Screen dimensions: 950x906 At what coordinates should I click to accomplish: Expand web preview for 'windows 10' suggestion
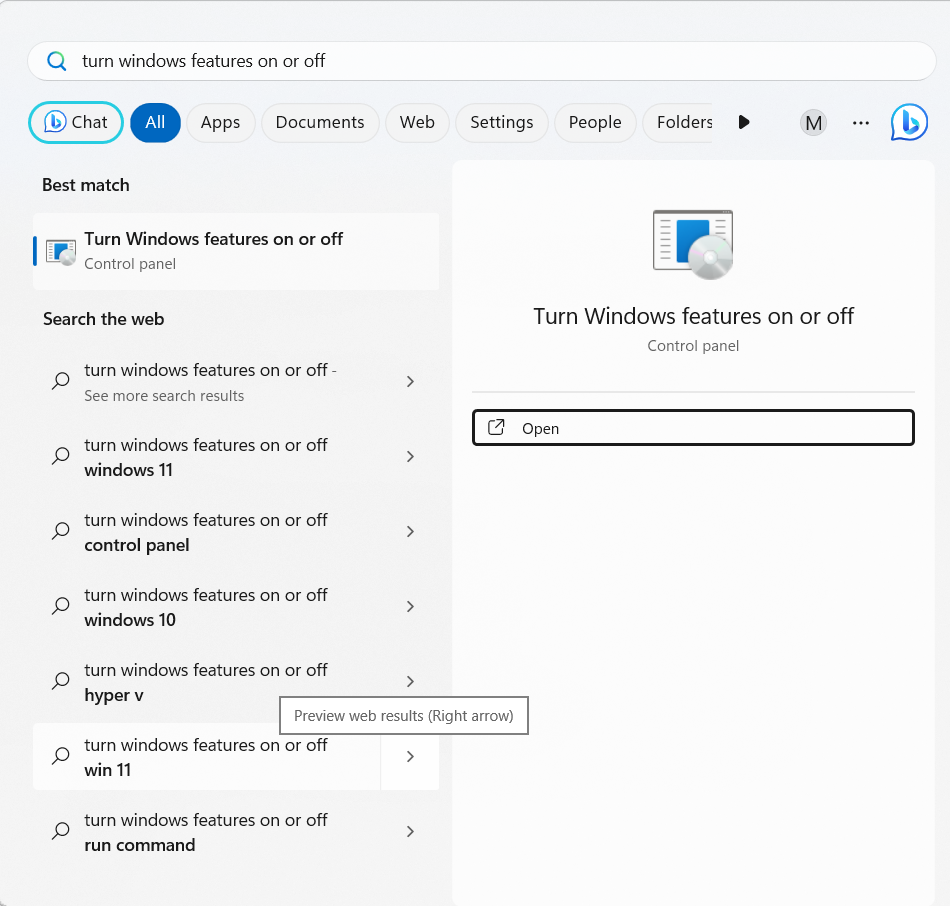click(x=410, y=607)
